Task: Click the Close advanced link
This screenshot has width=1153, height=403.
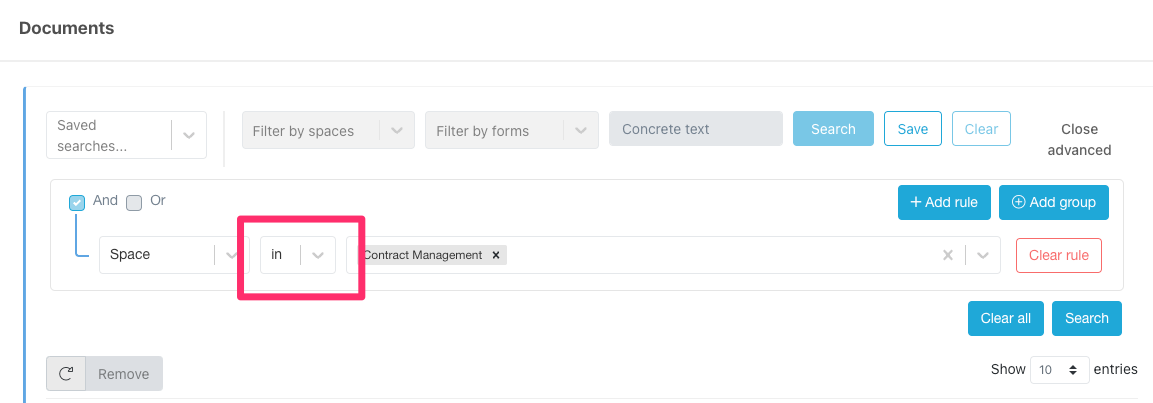Action: pyautogui.click(x=1079, y=140)
